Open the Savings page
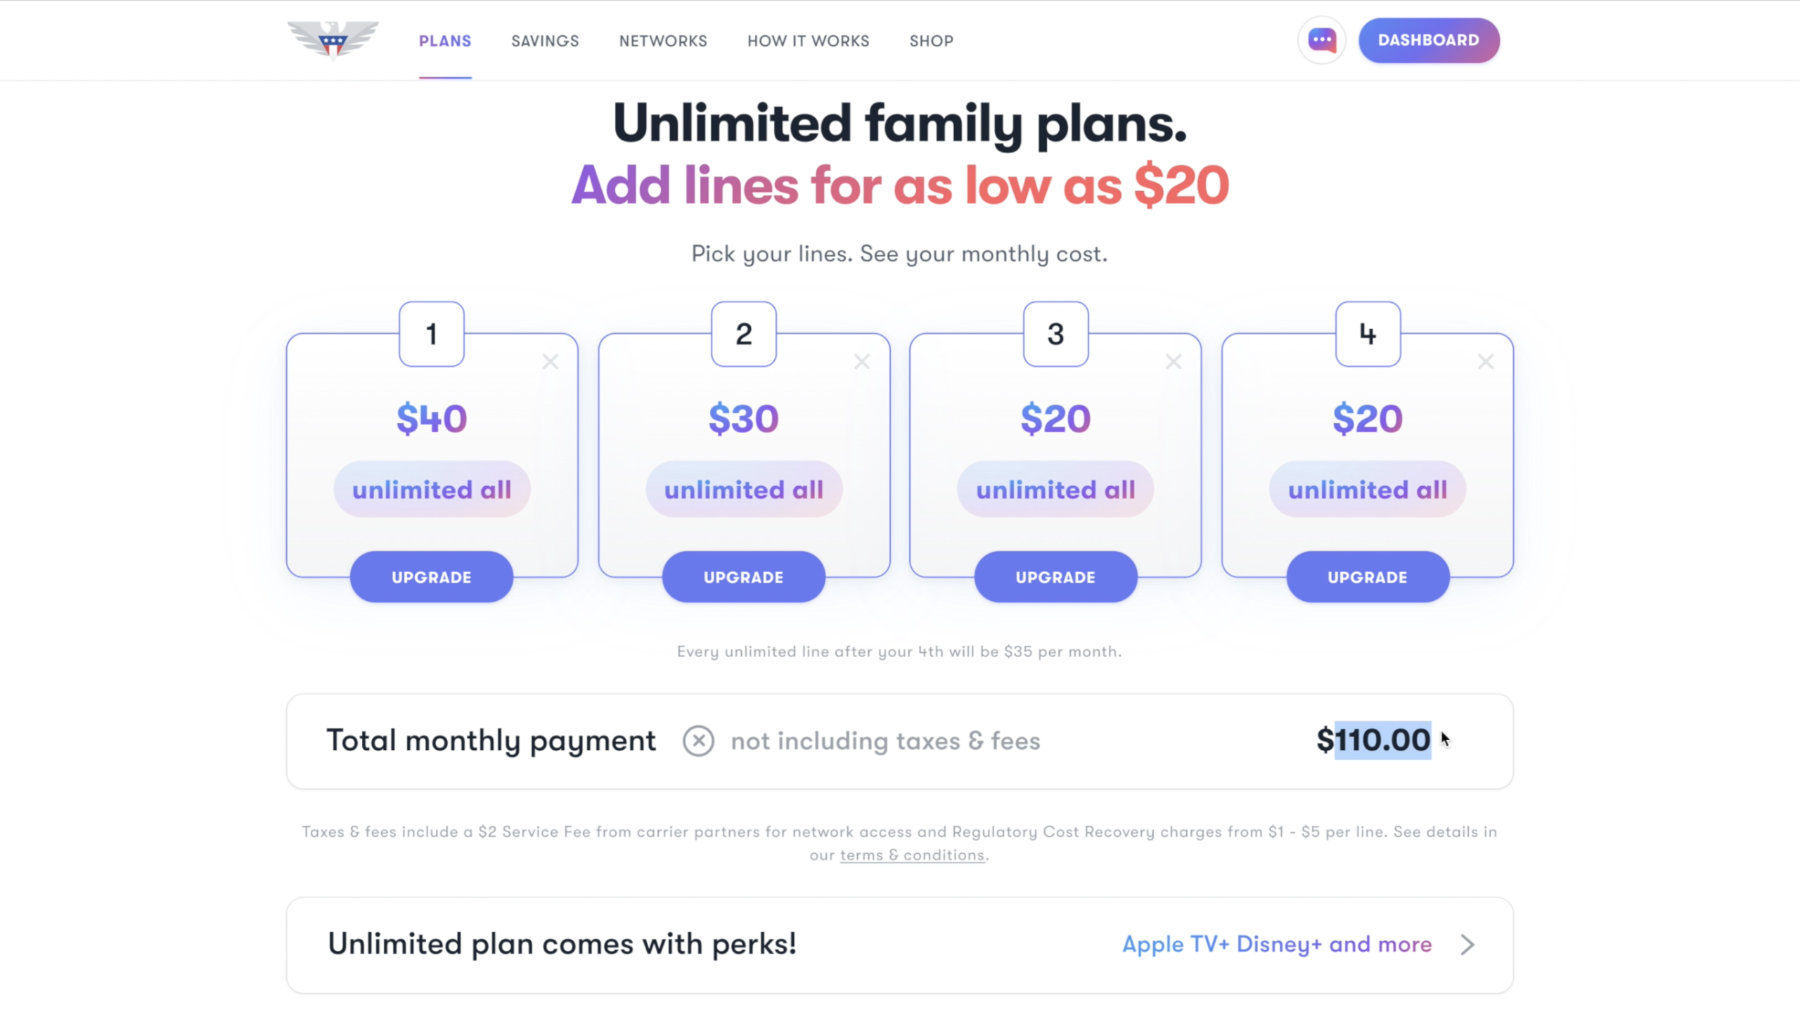1800x1012 pixels. coord(545,41)
